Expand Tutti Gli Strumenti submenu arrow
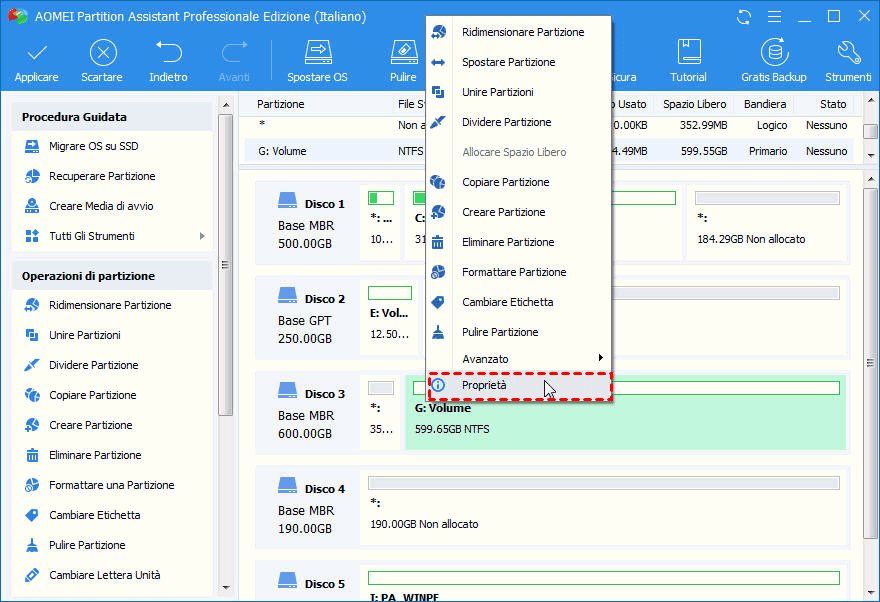880x602 pixels. click(202, 236)
